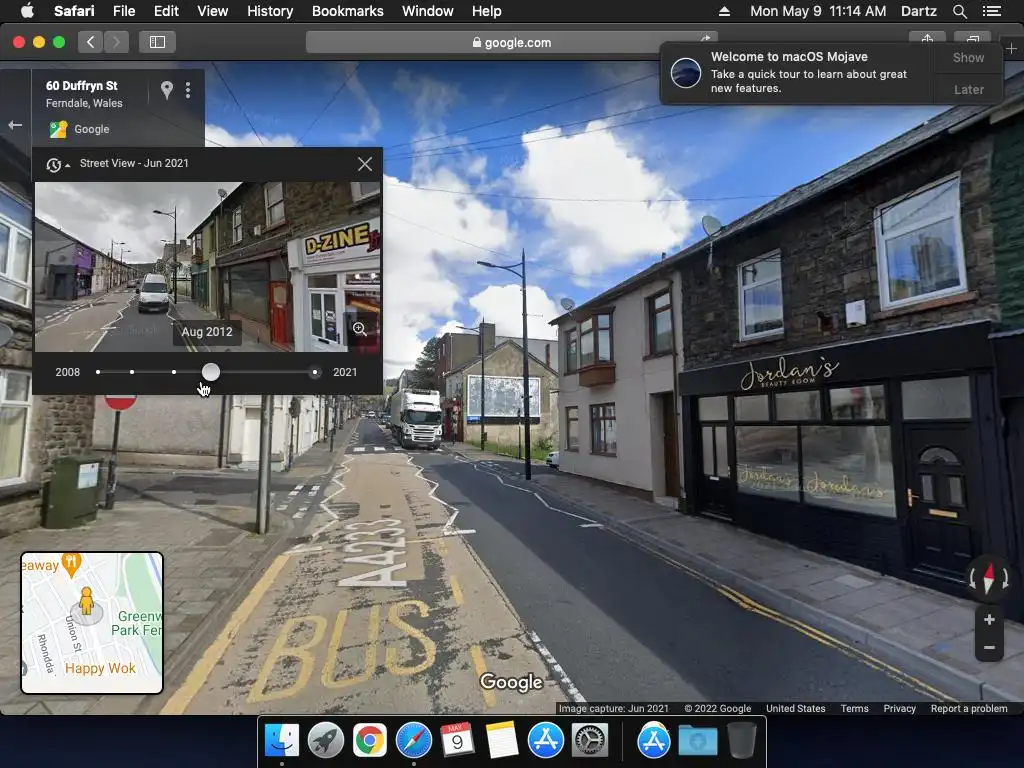Open the File menu
Image resolution: width=1024 pixels, height=768 pixels.
click(123, 11)
